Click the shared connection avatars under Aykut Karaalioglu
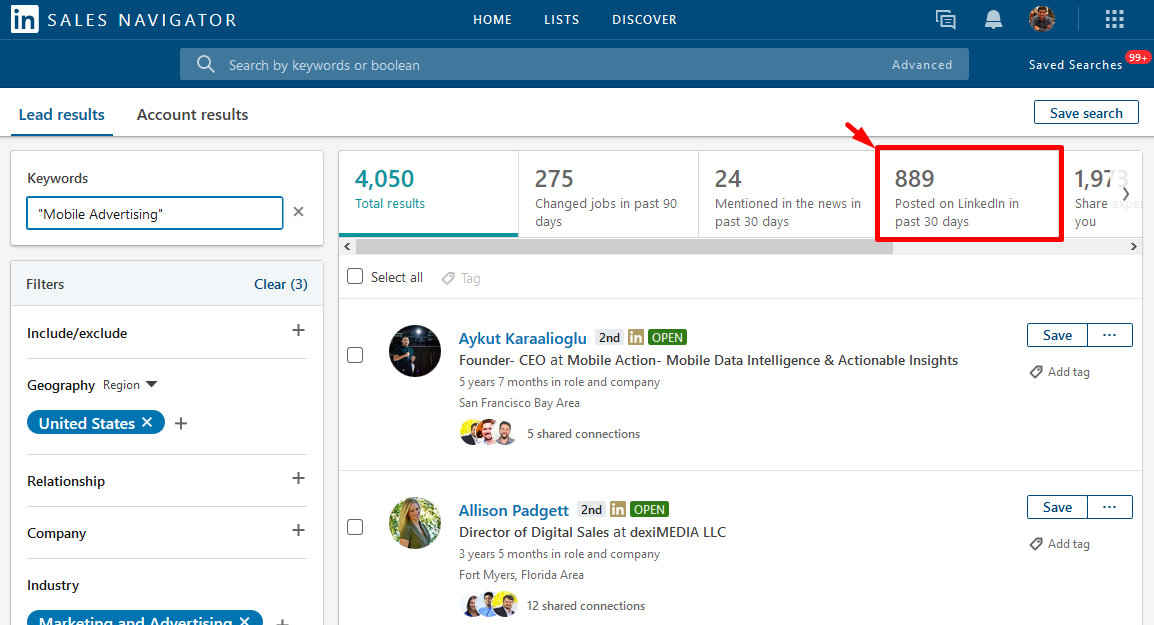Image resolution: width=1154 pixels, height=625 pixels. point(488,433)
